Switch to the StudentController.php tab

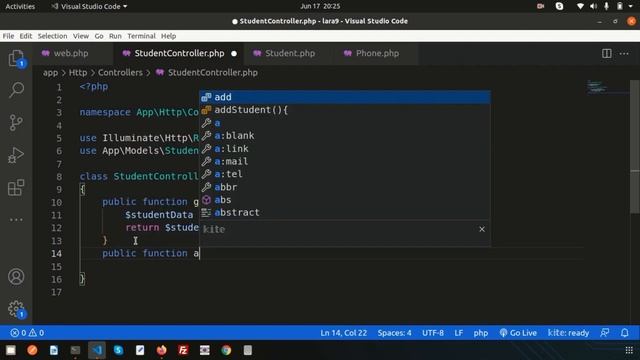pos(178,53)
